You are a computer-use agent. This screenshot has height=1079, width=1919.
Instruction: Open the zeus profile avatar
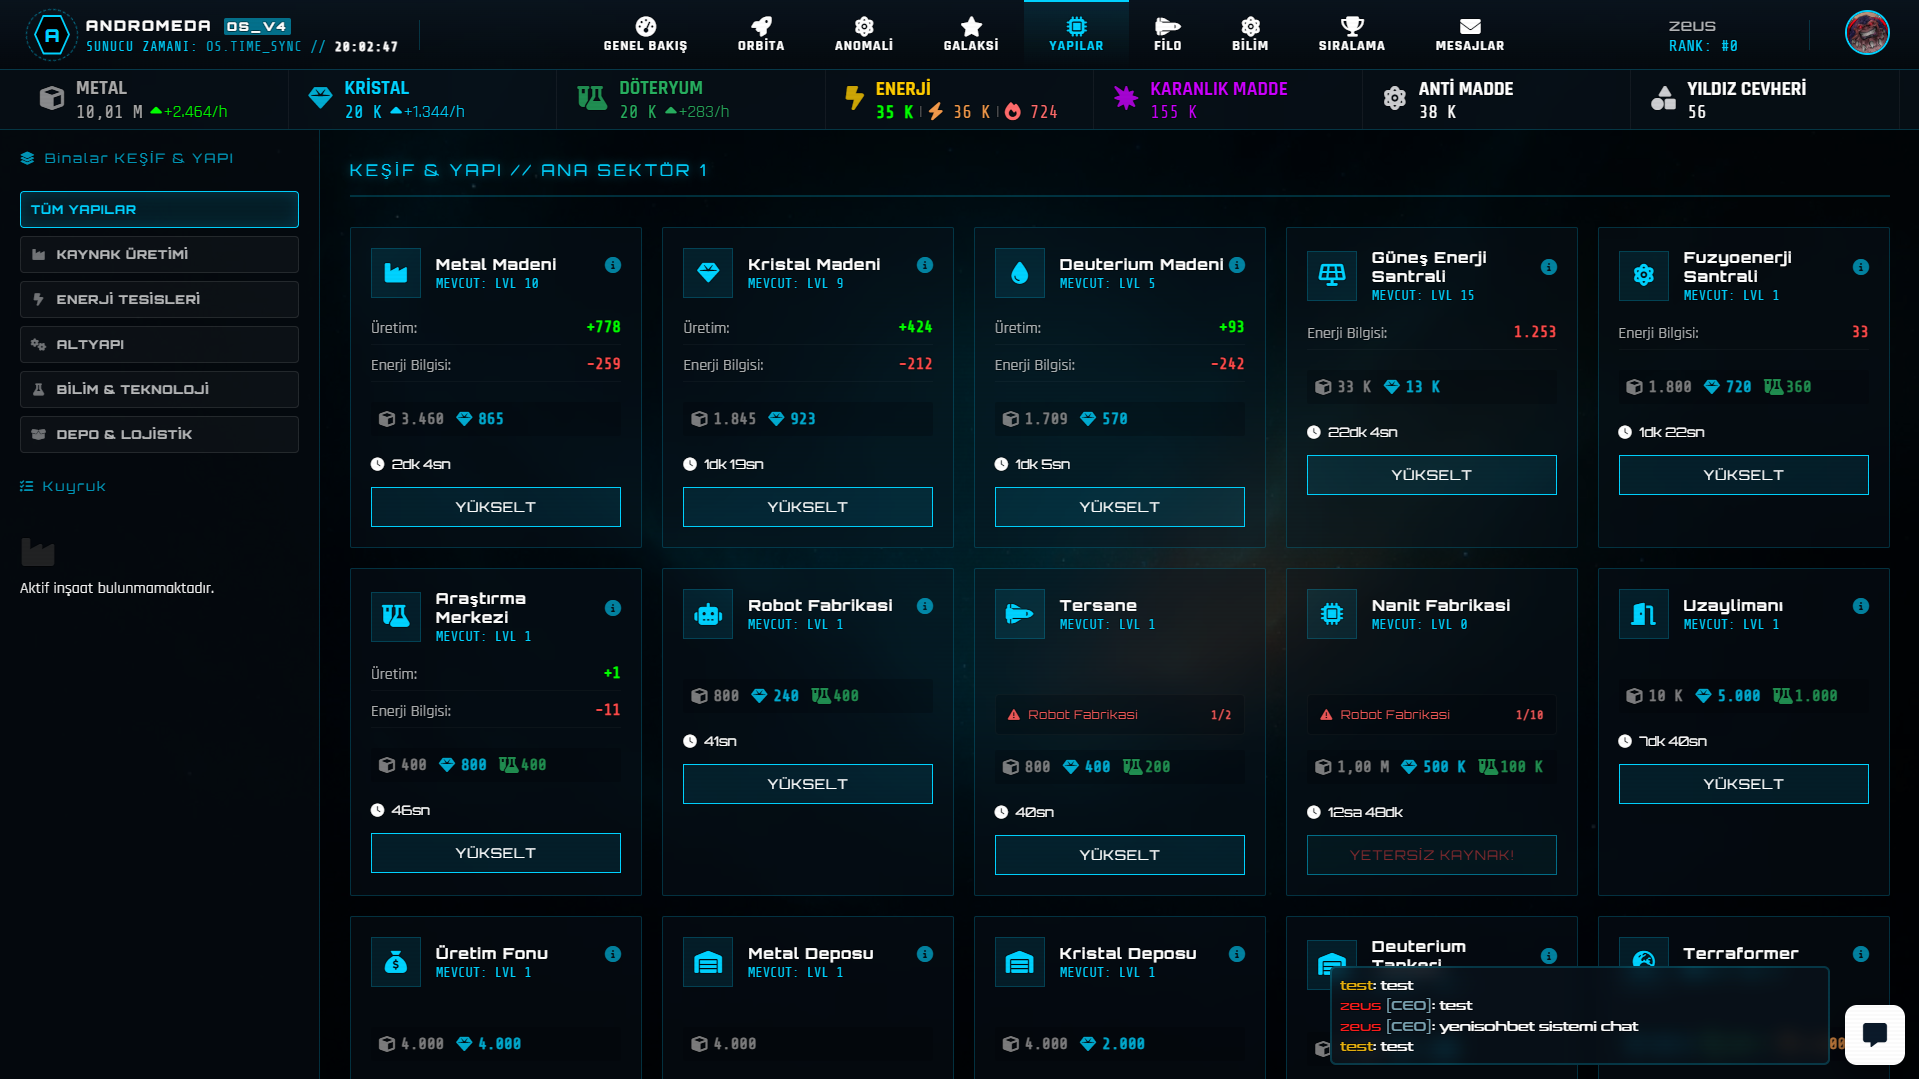pos(1866,33)
